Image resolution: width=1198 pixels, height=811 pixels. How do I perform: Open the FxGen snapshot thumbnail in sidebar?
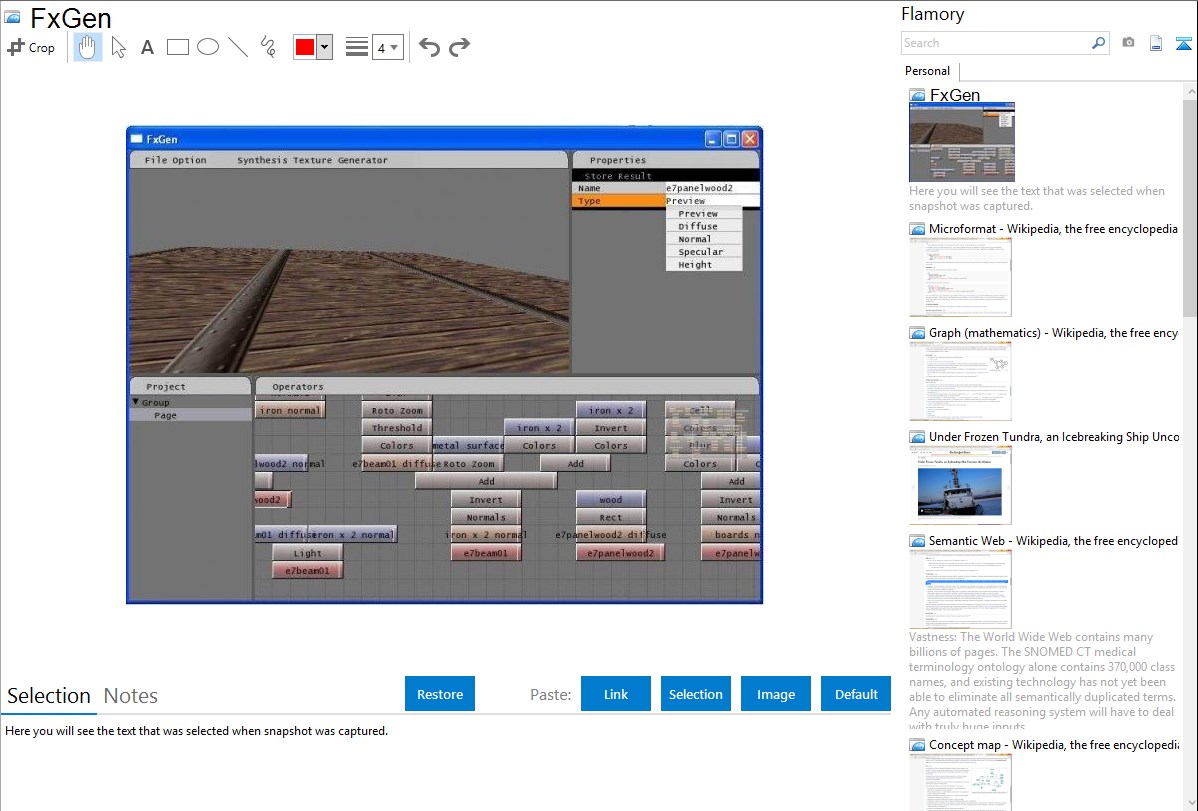962,142
